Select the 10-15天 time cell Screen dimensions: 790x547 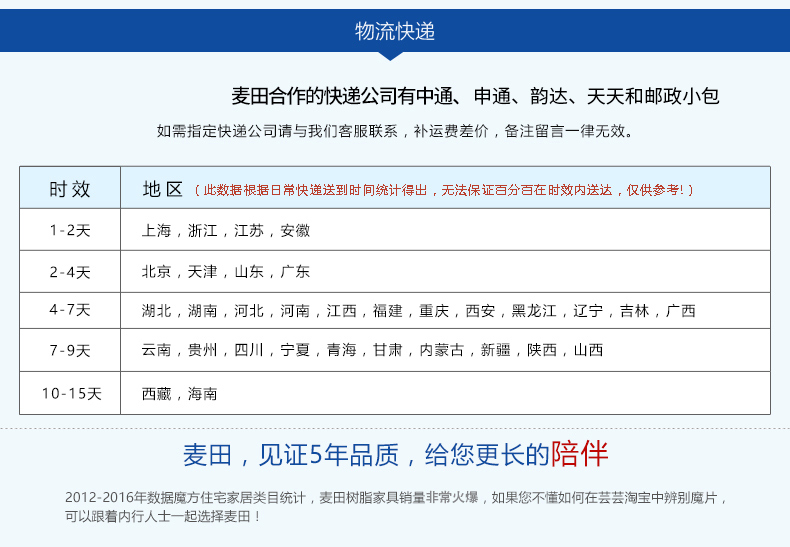[x=70, y=393]
